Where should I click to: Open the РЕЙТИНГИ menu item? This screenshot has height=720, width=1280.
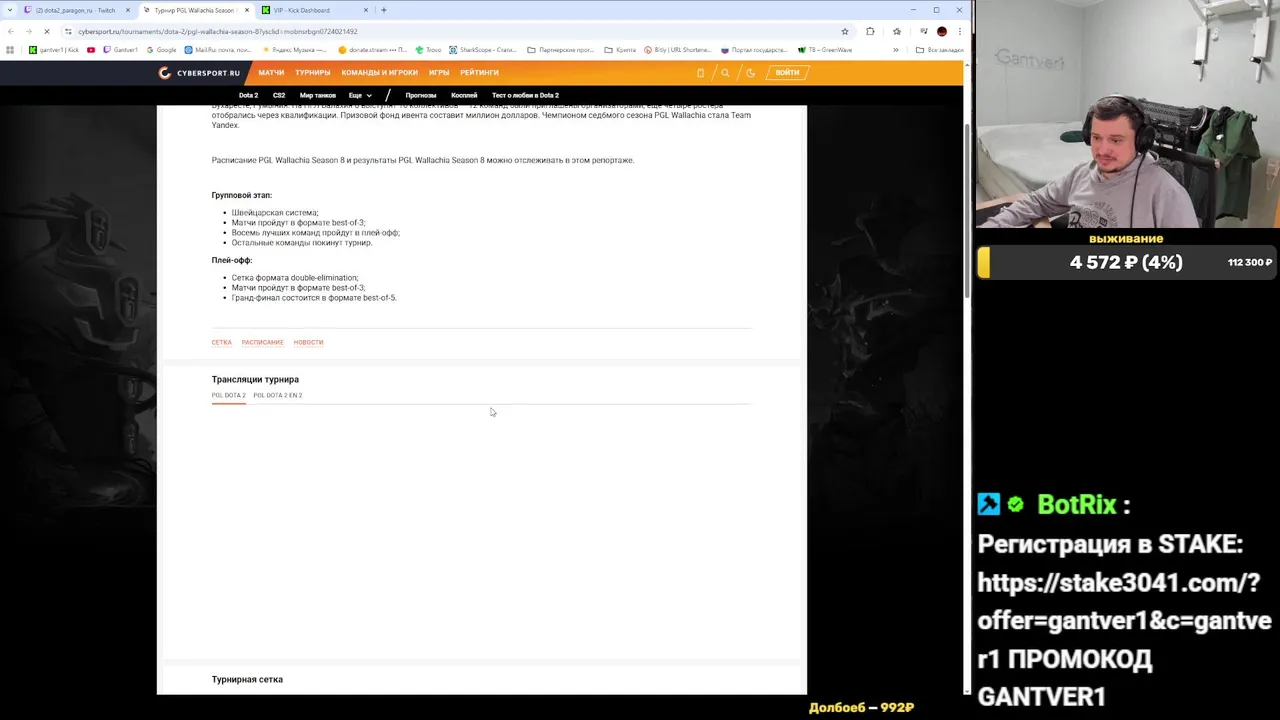point(479,72)
